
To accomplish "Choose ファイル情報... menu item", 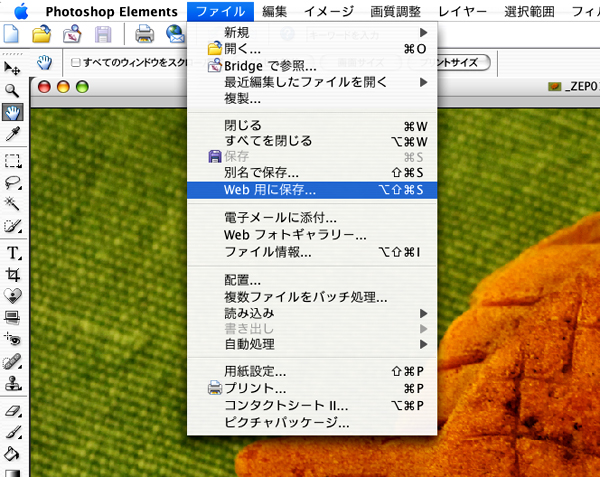I will tap(312, 252).
